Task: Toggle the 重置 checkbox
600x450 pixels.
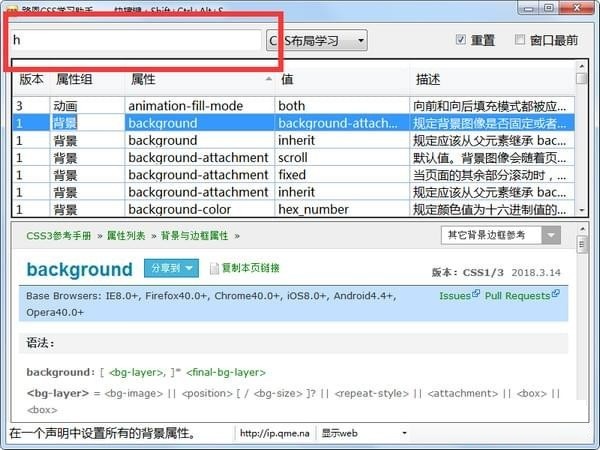Action: tap(461, 41)
